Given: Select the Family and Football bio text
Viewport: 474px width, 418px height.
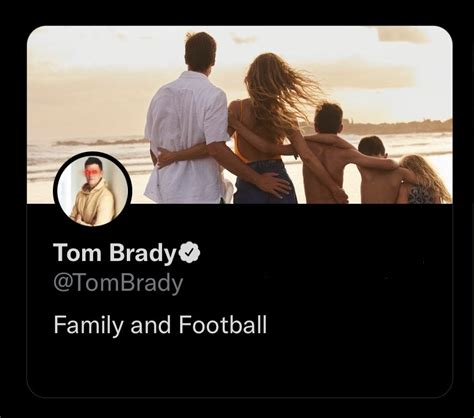Looking at the screenshot, I should [160, 325].
